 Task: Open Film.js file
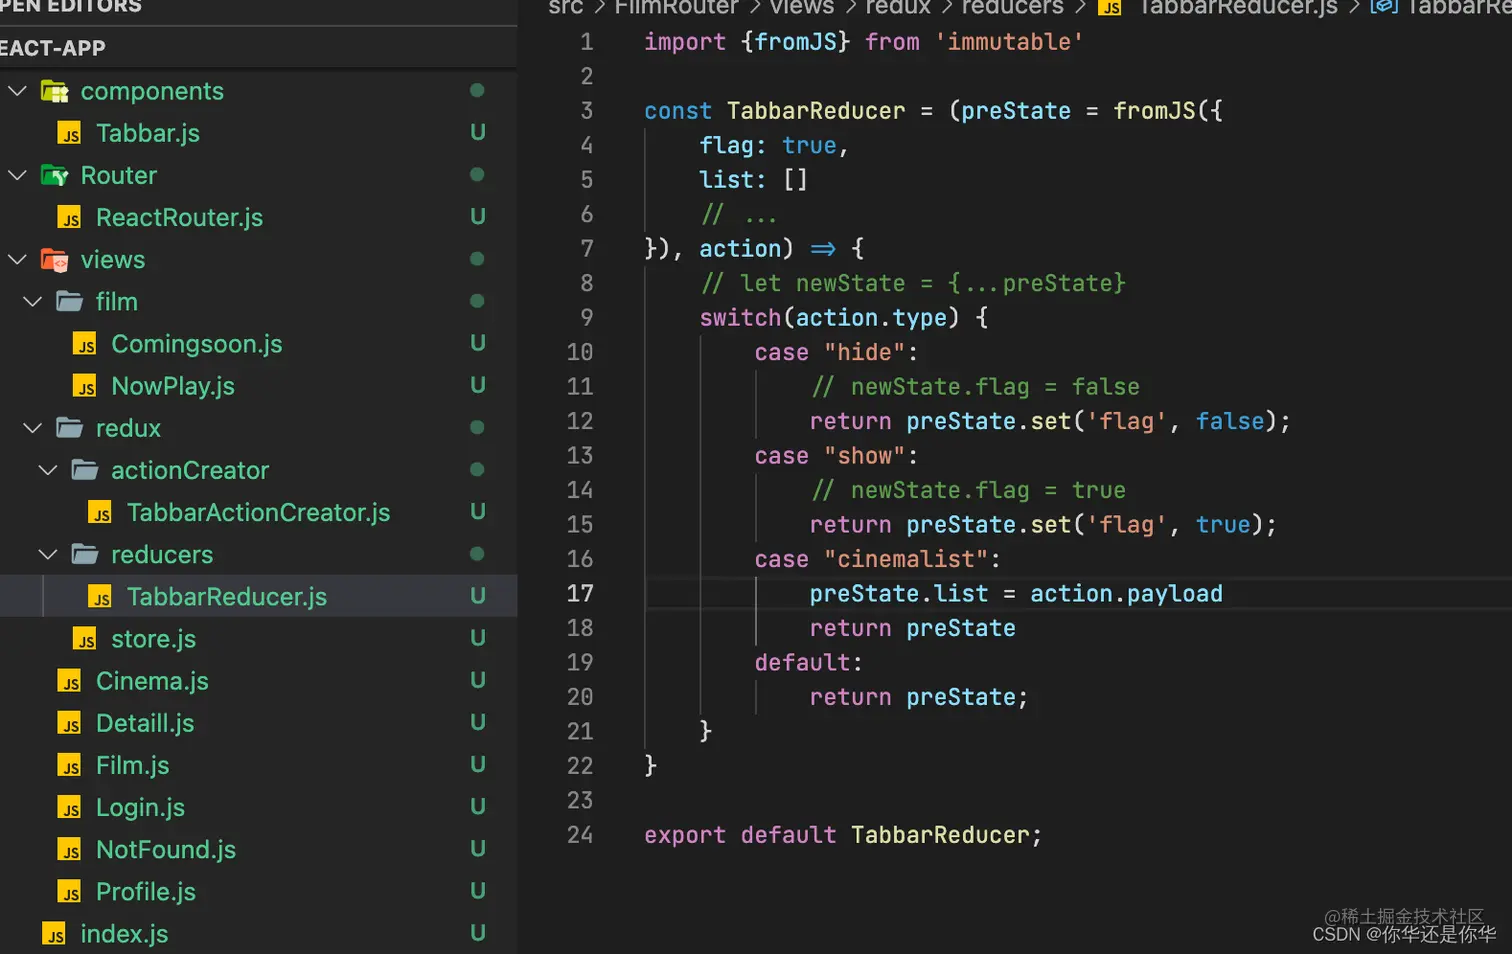click(132, 765)
